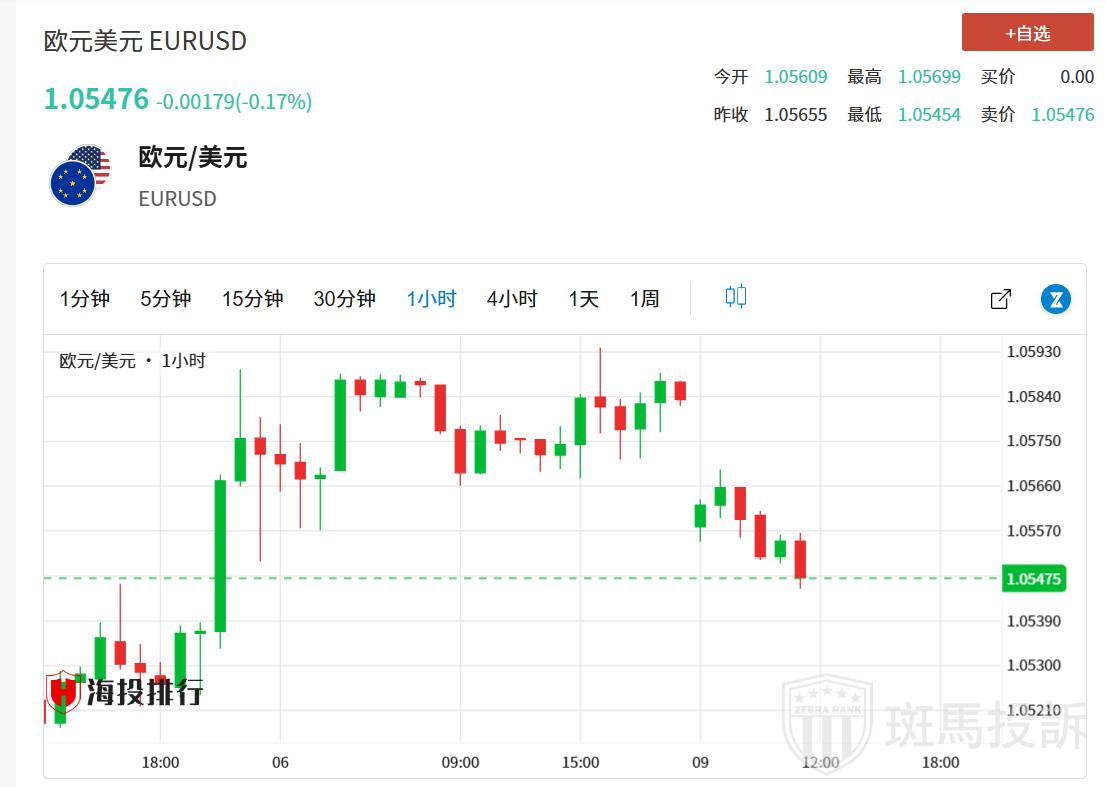Add EURUSD to watchlist with +自选
This screenshot has height=787, width=1107.
pyautogui.click(x=1027, y=33)
